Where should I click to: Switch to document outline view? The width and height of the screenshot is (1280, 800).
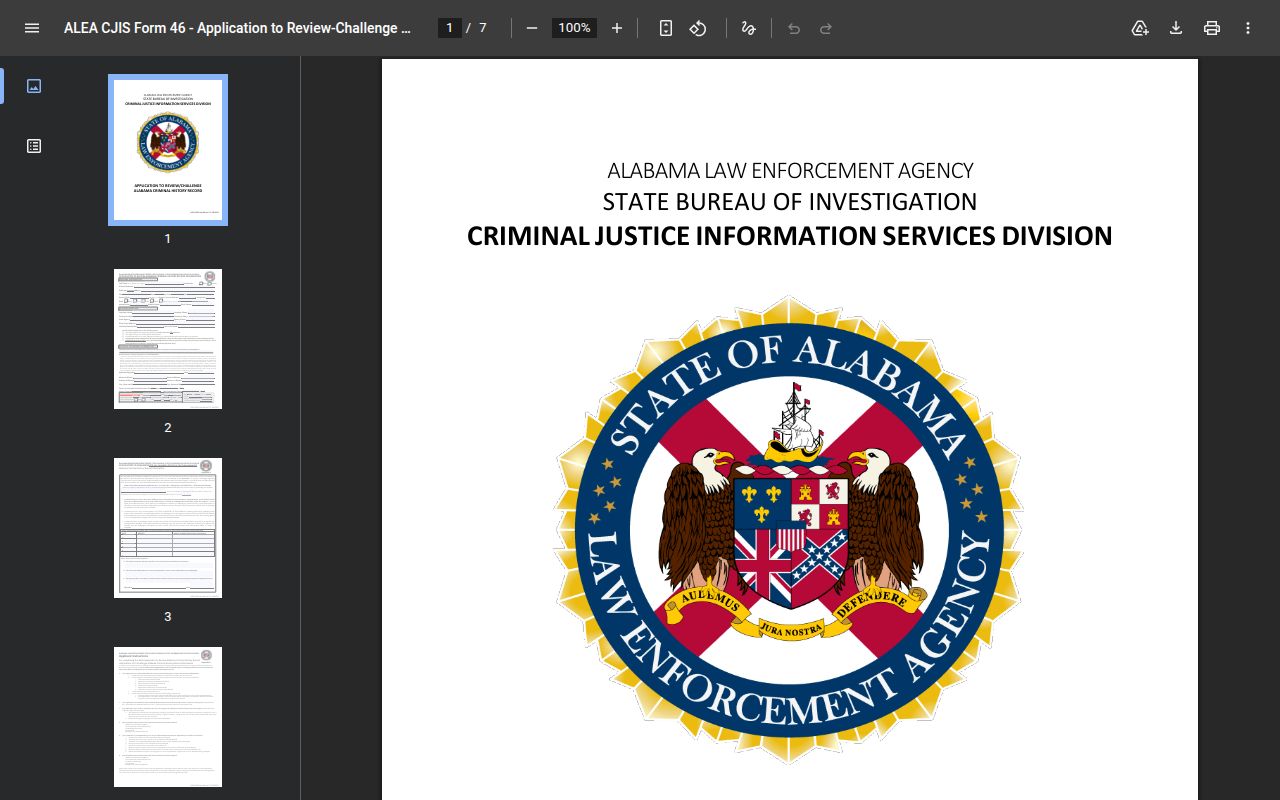tap(34, 146)
